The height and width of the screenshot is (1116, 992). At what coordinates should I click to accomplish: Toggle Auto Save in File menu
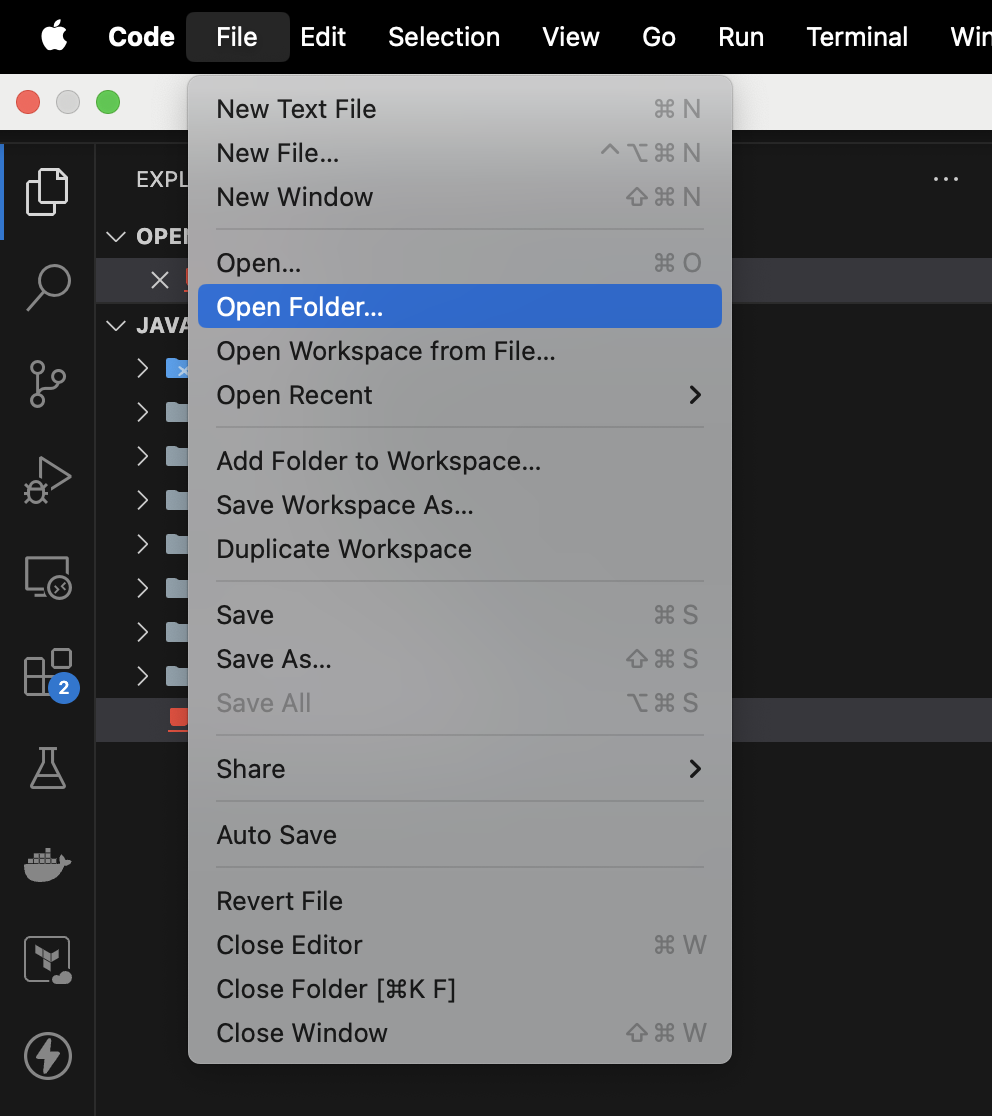(x=277, y=835)
